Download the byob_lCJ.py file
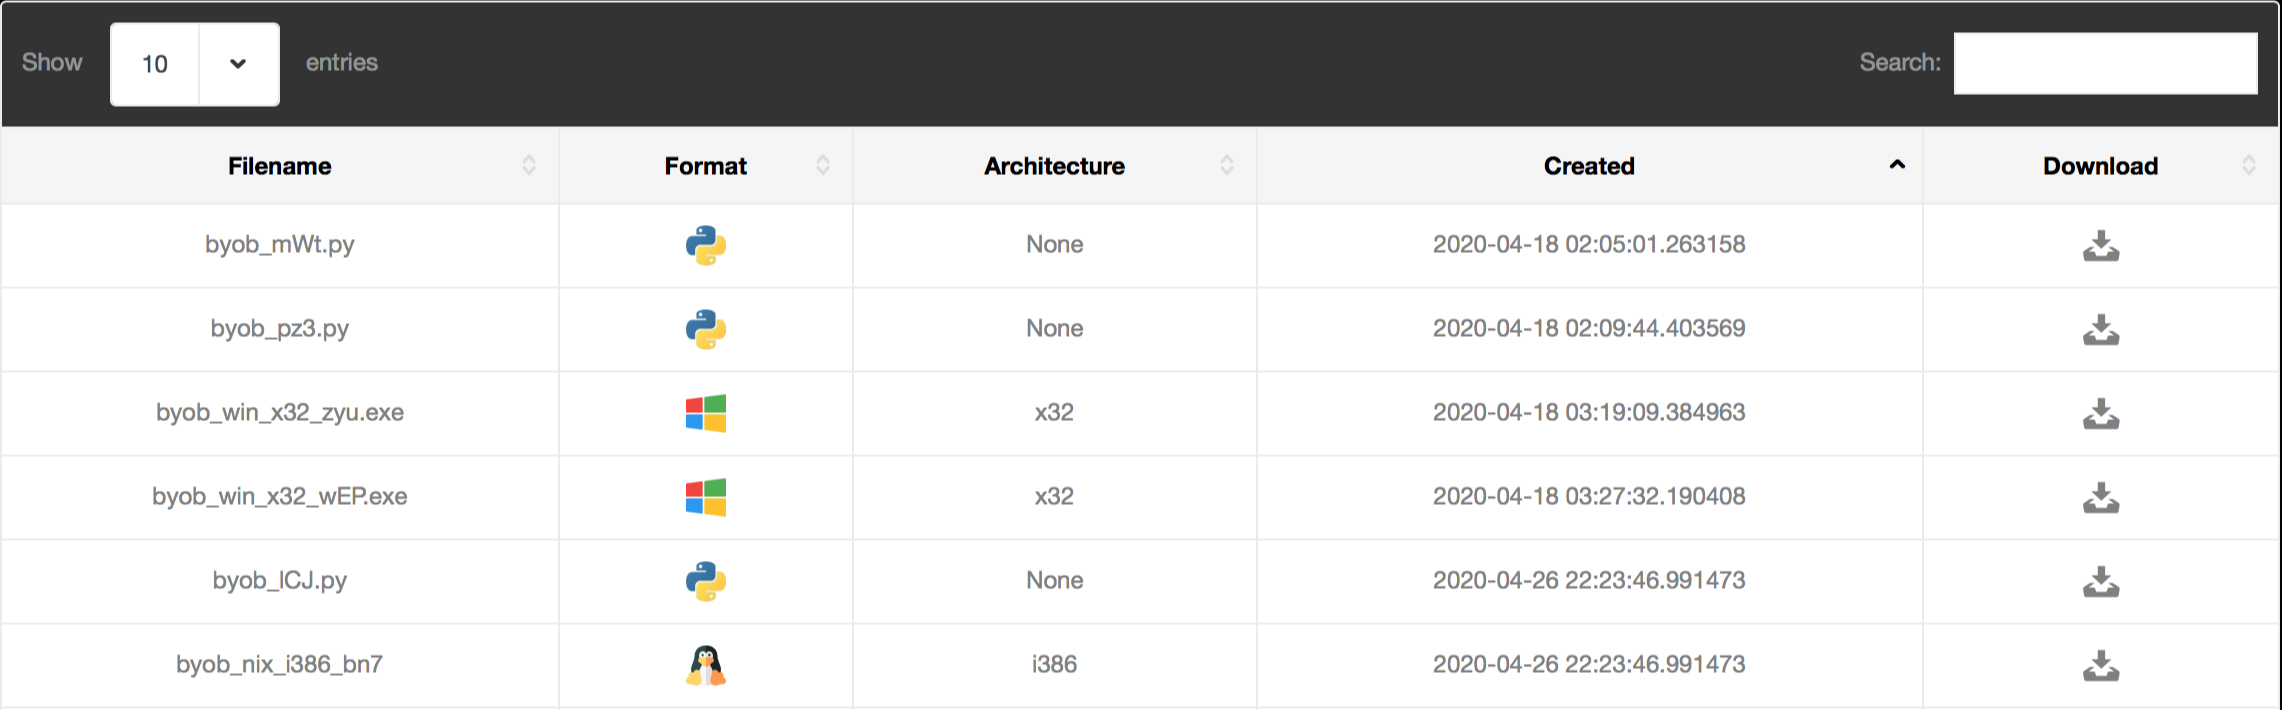The width and height of the screenshot is (2282, 710). click(2101, 582)
